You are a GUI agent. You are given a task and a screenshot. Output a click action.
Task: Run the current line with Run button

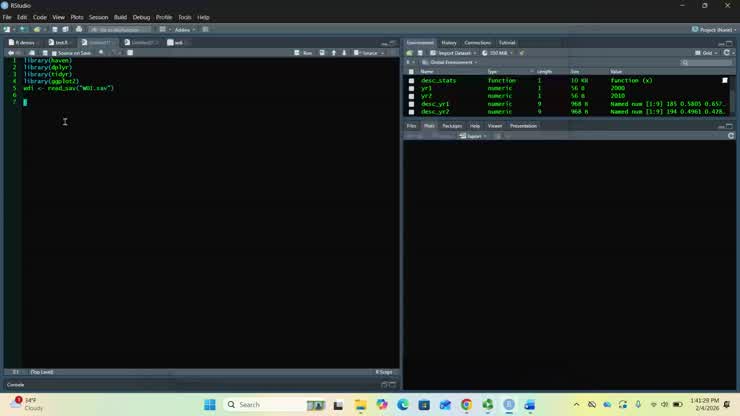pos(303,53)
